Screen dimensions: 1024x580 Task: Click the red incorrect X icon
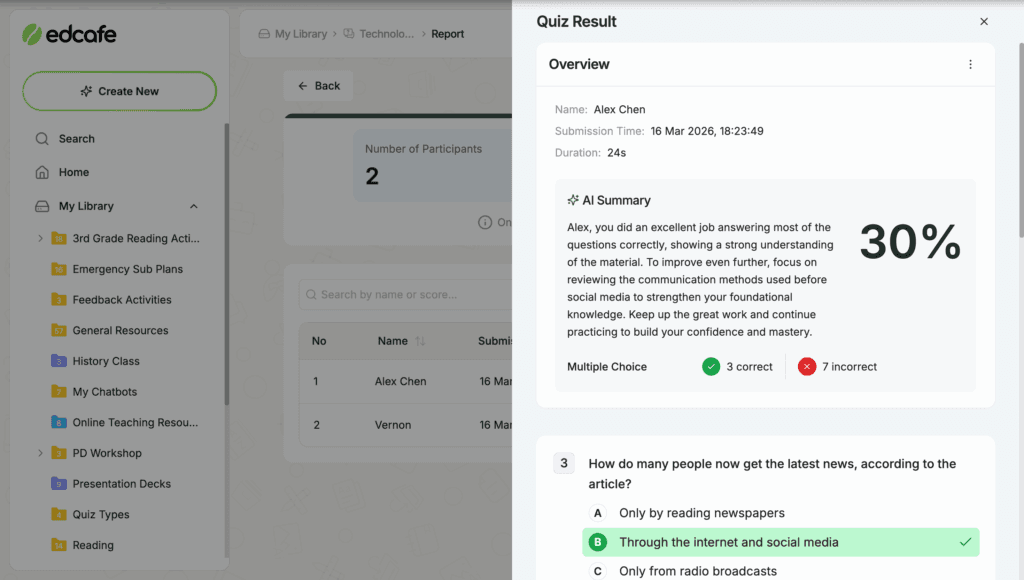(x=807, y=367)
